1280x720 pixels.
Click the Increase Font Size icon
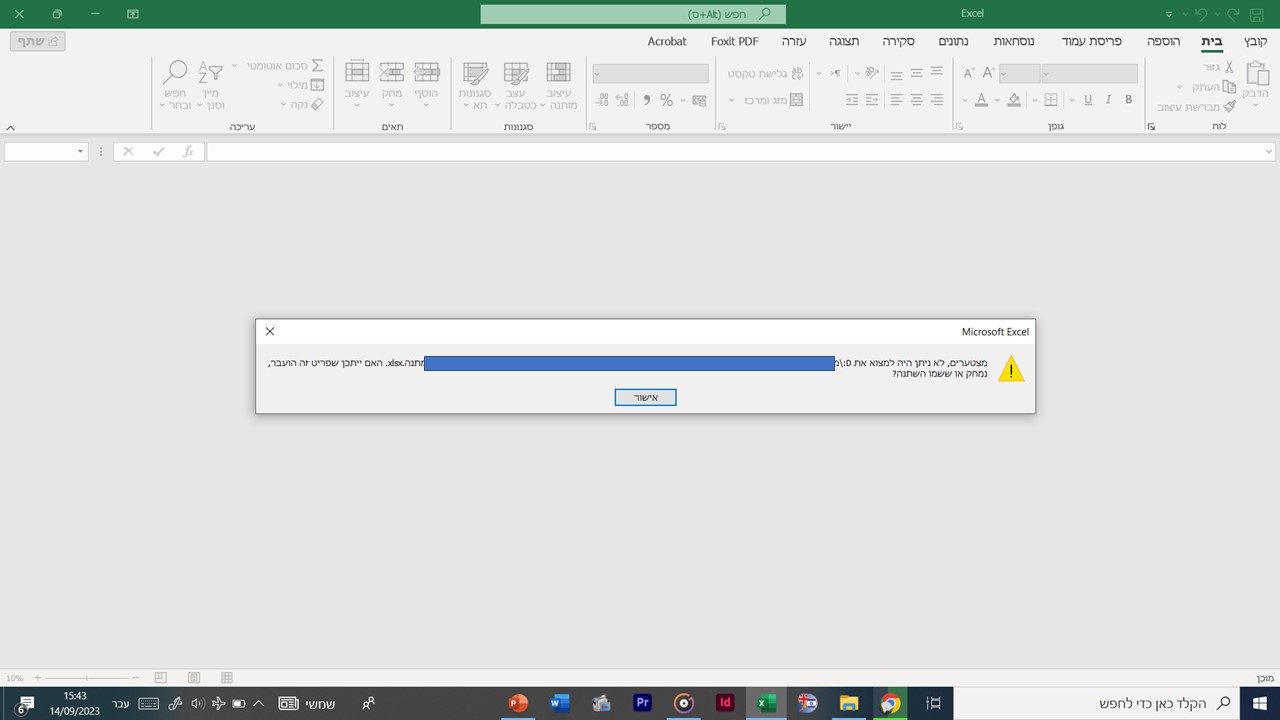(988, 73)
